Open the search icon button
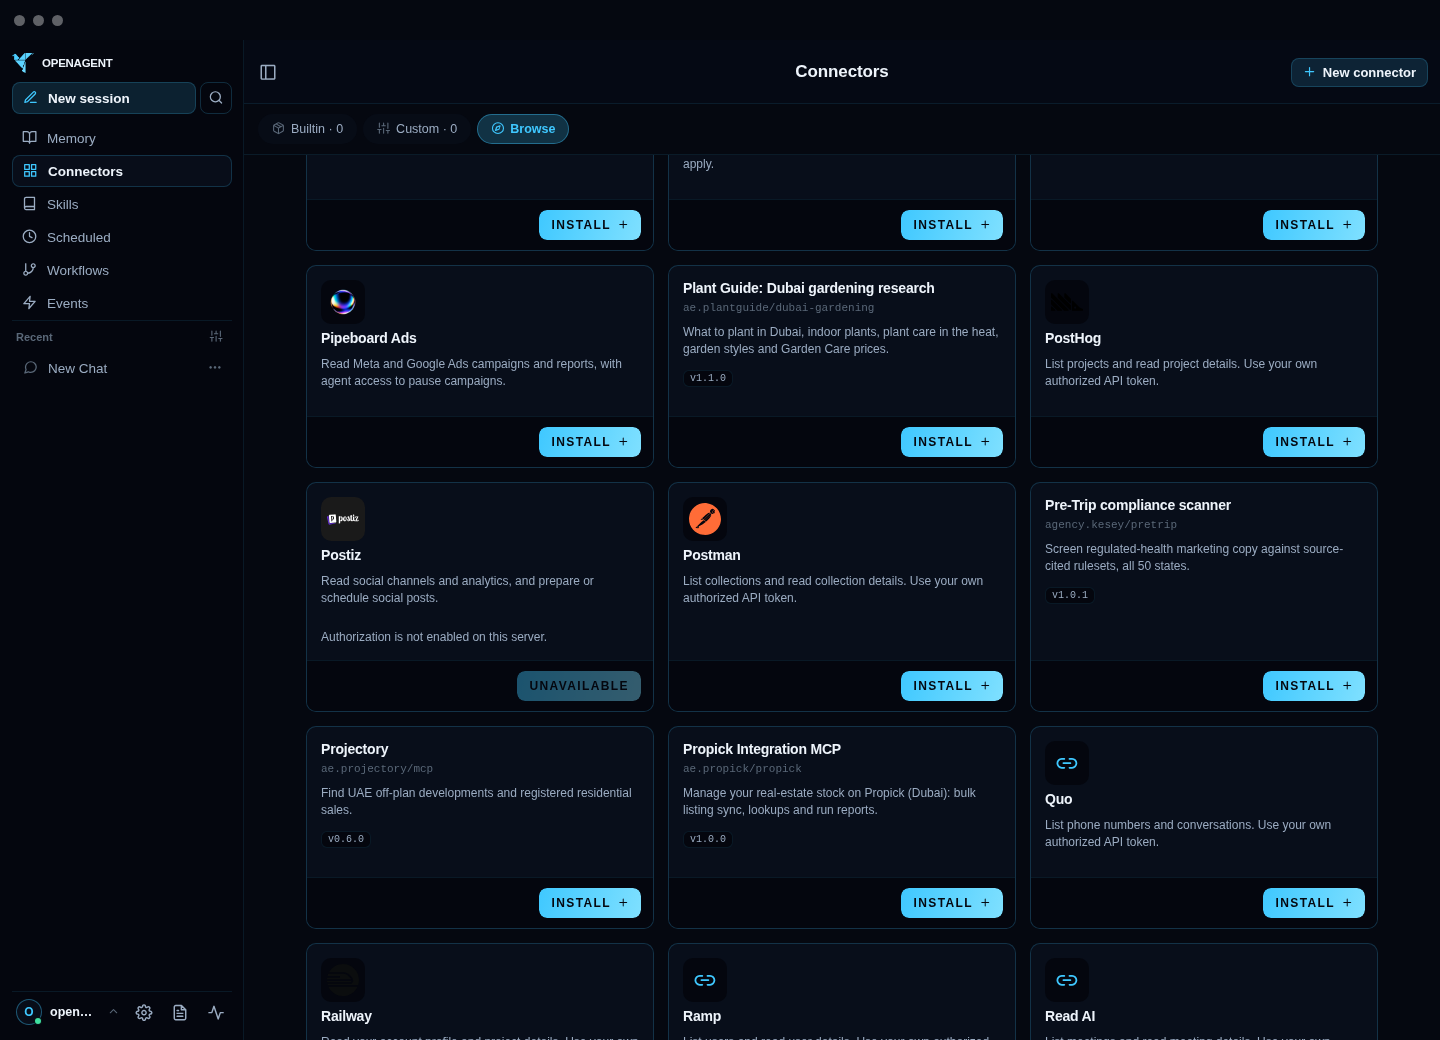1440x1040 pixels. pyautogui.click(x=216, y=98)
